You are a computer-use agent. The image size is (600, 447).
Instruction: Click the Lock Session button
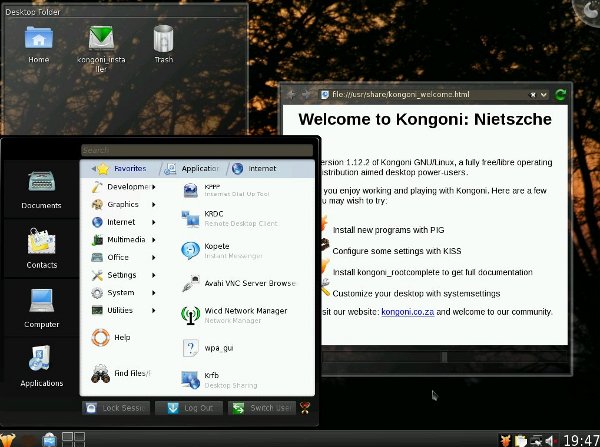(116, 408)
